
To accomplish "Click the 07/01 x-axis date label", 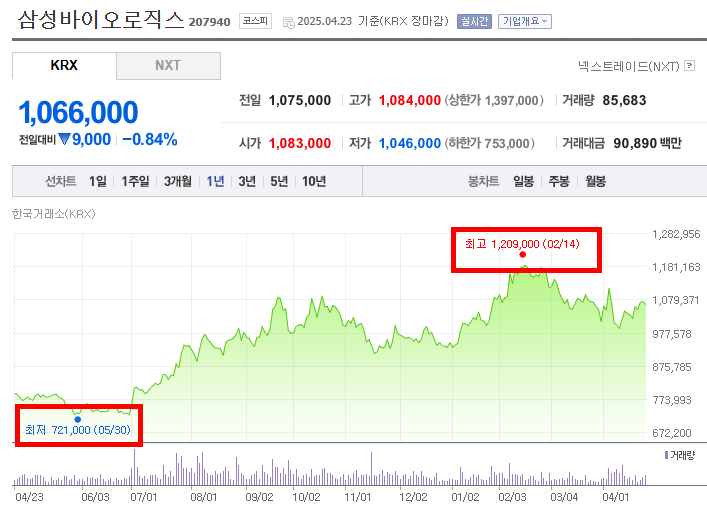I will coord(143,497).
